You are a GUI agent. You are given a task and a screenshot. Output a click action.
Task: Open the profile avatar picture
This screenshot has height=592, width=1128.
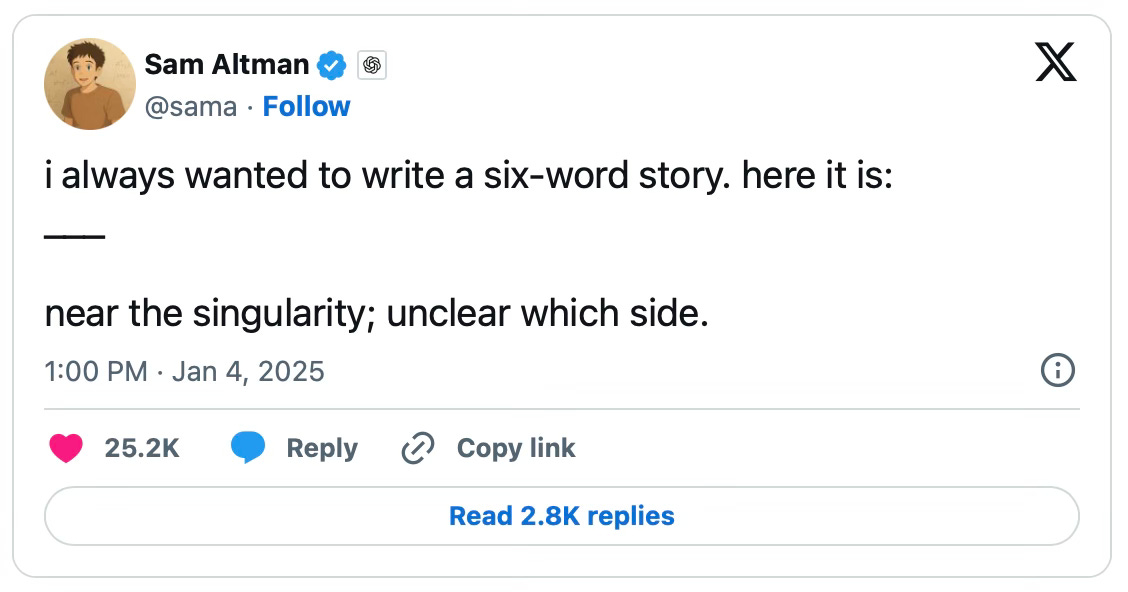89,85
